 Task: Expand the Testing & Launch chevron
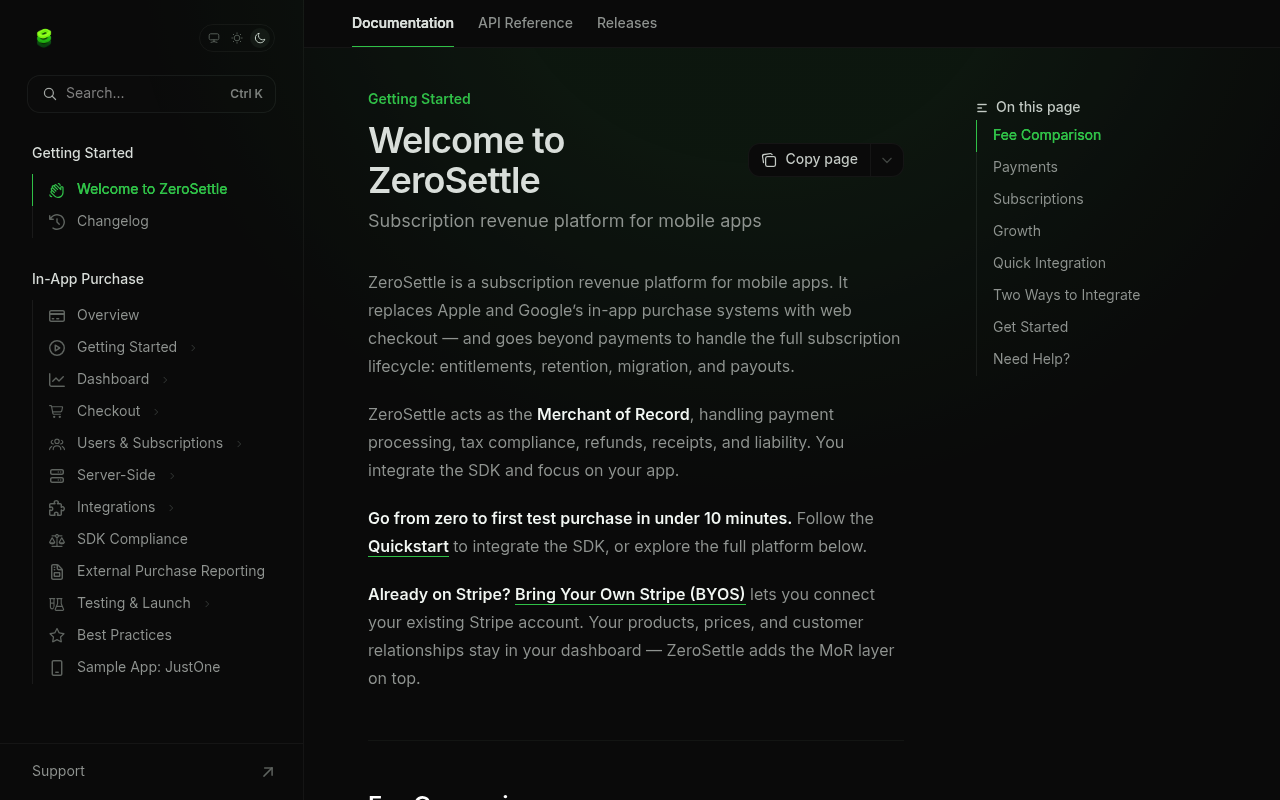pos(207,604)
